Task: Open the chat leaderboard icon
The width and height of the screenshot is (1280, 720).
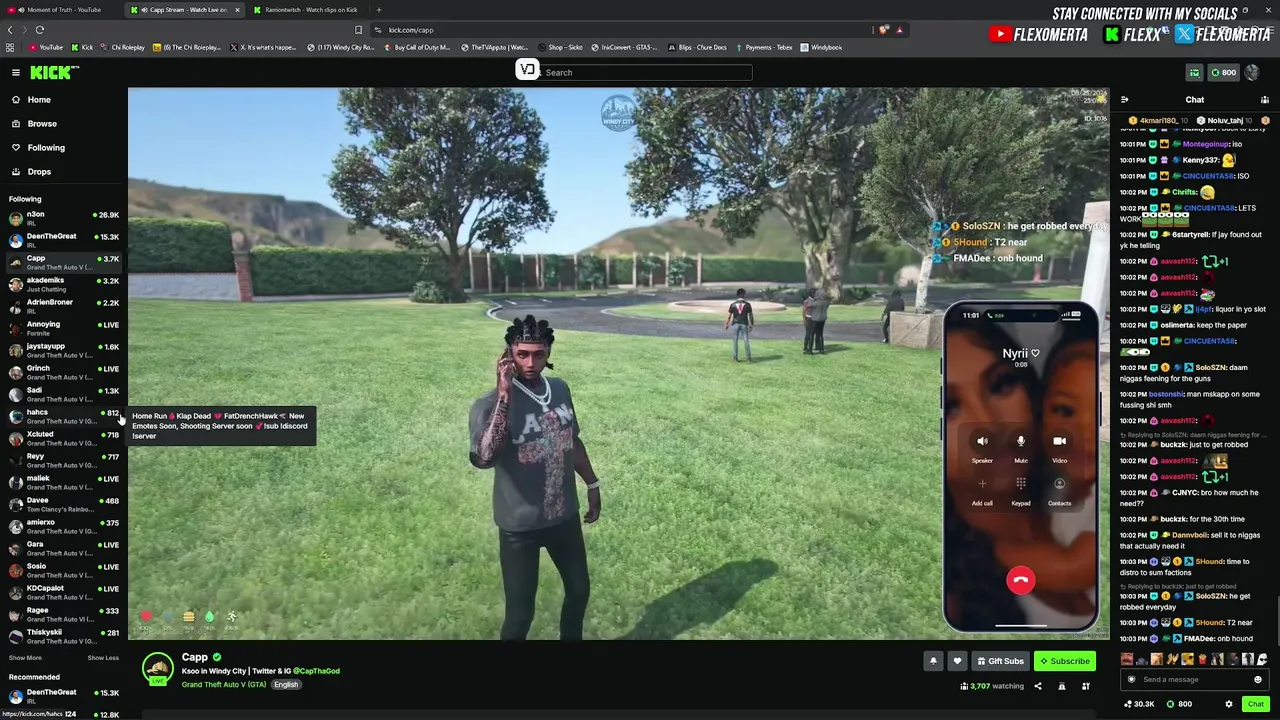Action: coord(1265,100)
